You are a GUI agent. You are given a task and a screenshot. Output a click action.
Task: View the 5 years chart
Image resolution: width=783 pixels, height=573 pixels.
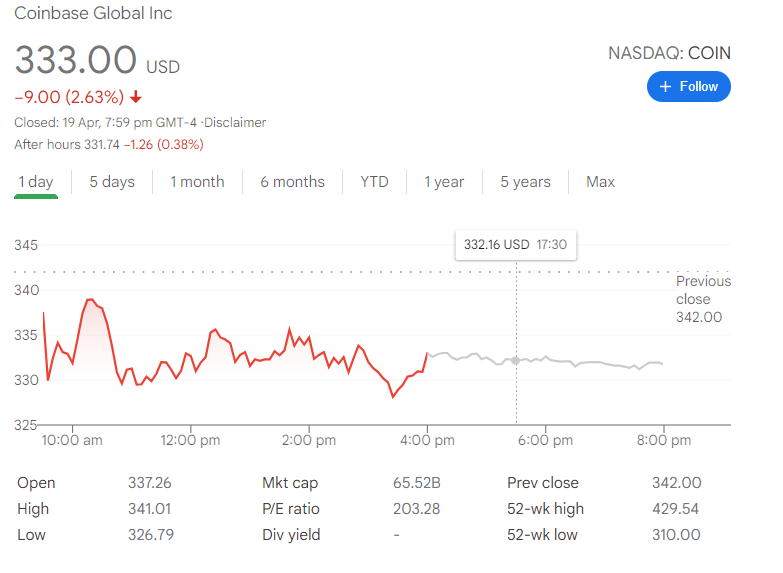pyautogui.click(x=525, y=182)
